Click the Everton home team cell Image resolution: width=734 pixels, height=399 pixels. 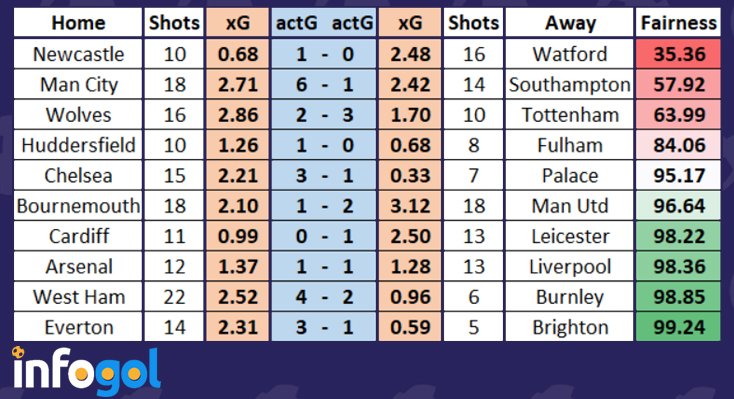pyautogui.click(x=78, y=327)
